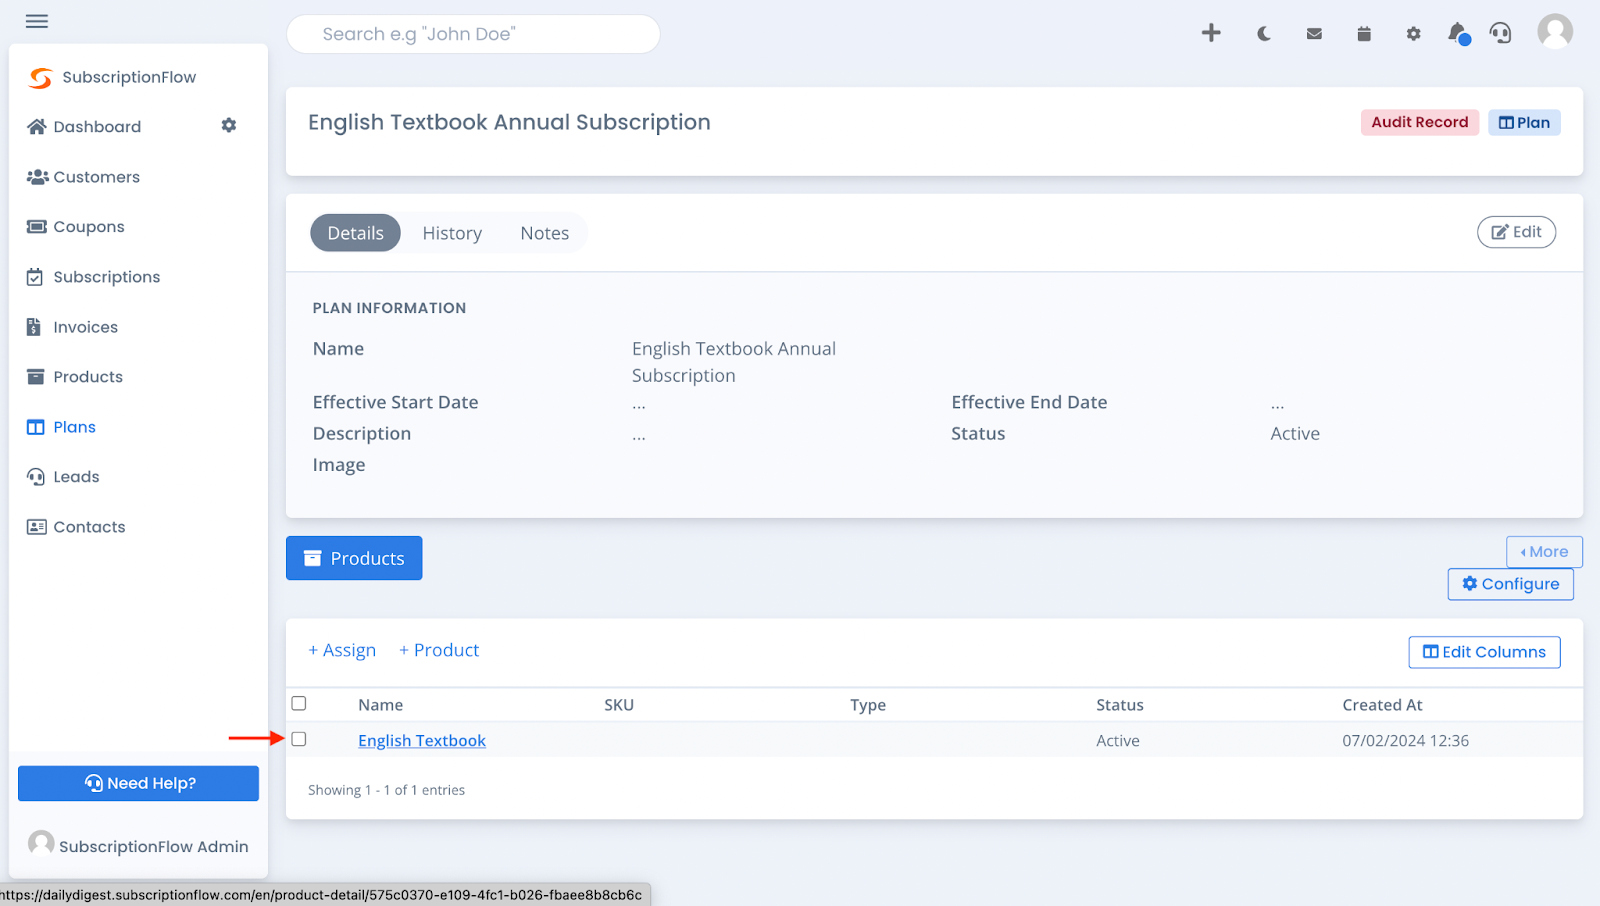Open Plans in sidebar
This screenshot has width=1600, height=906.
coord(61,427)
